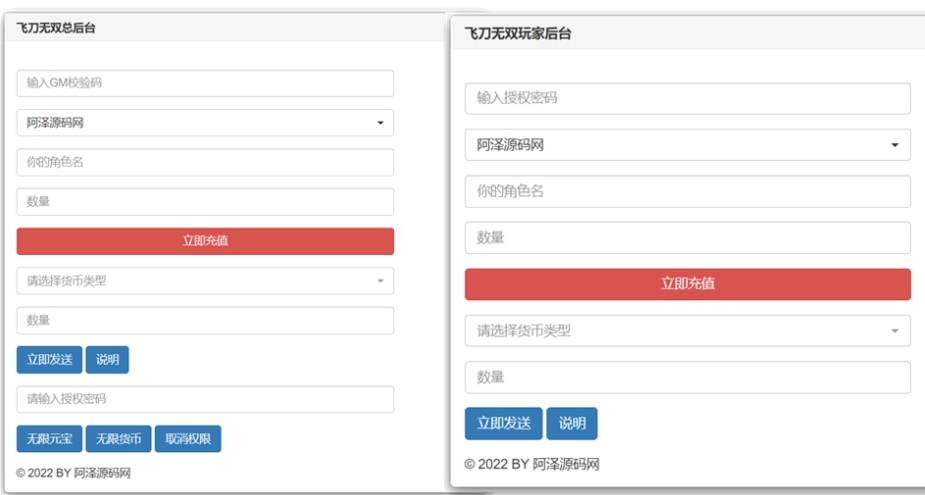Click 你的角色名 field in 玩家后台 panel

(x=687, y=191)
